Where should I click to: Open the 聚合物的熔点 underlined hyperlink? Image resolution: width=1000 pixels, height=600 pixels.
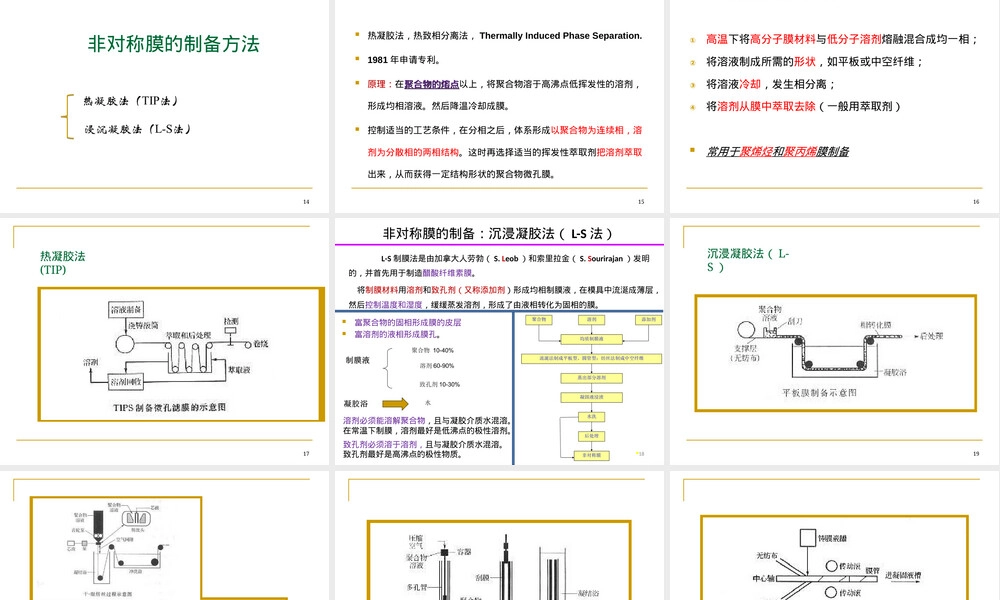coord(432,84)
